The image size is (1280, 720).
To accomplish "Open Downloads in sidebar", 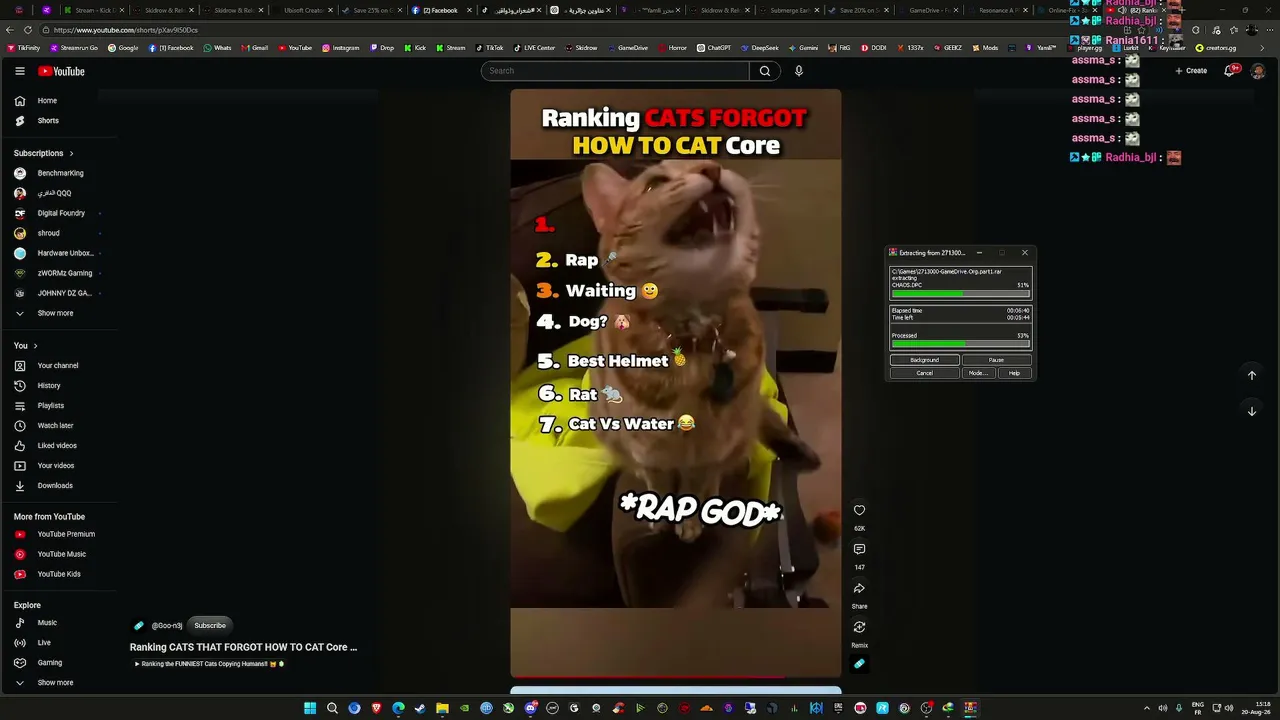I will (x=55, y=486).
